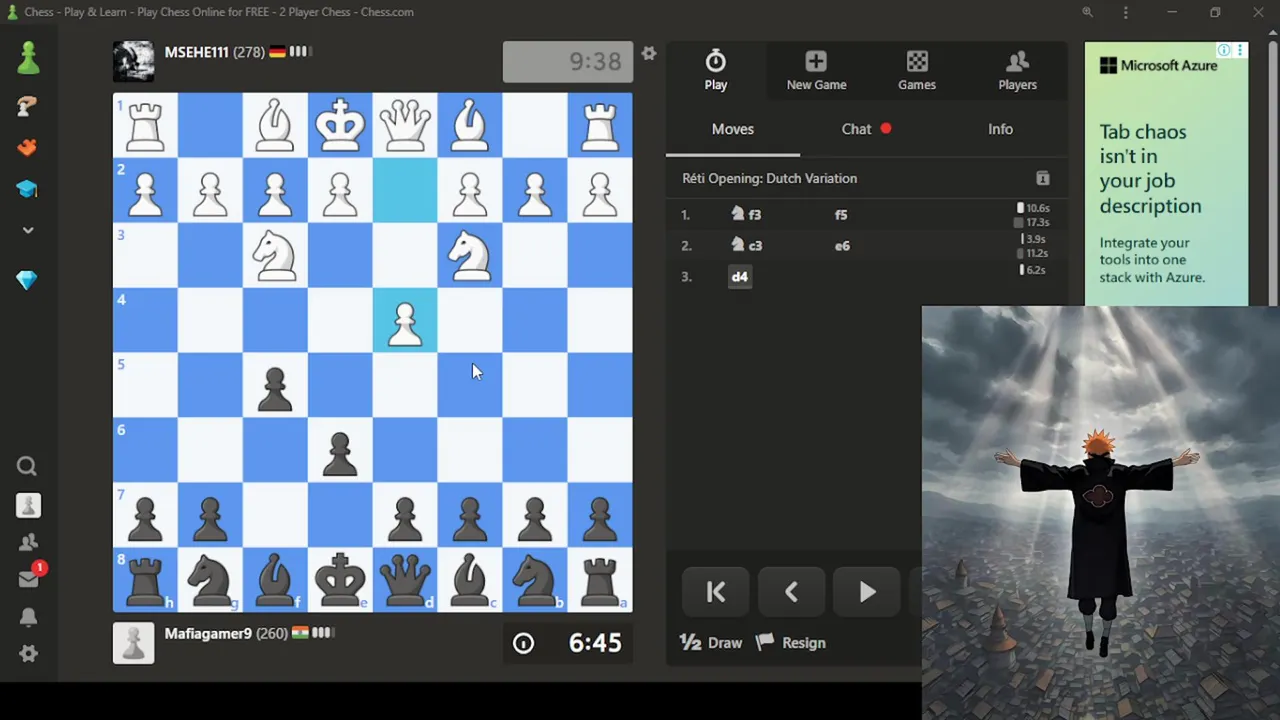Select the black queen on the board

tap(405, 580)
